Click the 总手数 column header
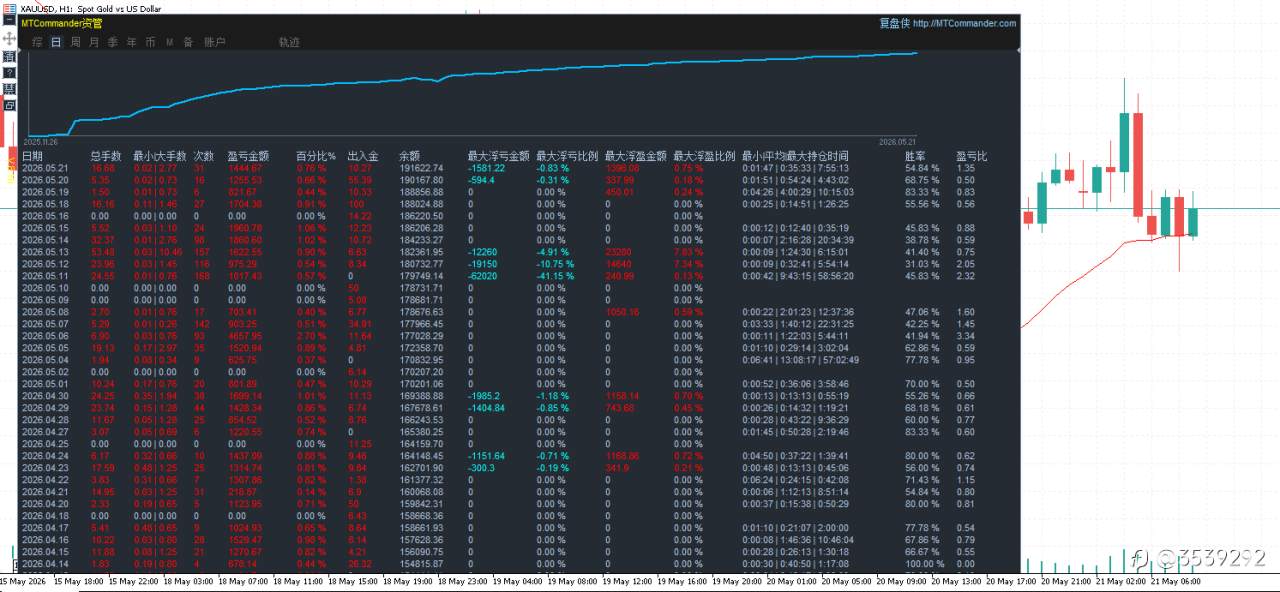1280x592 pixels. click(x=106, y=156)
